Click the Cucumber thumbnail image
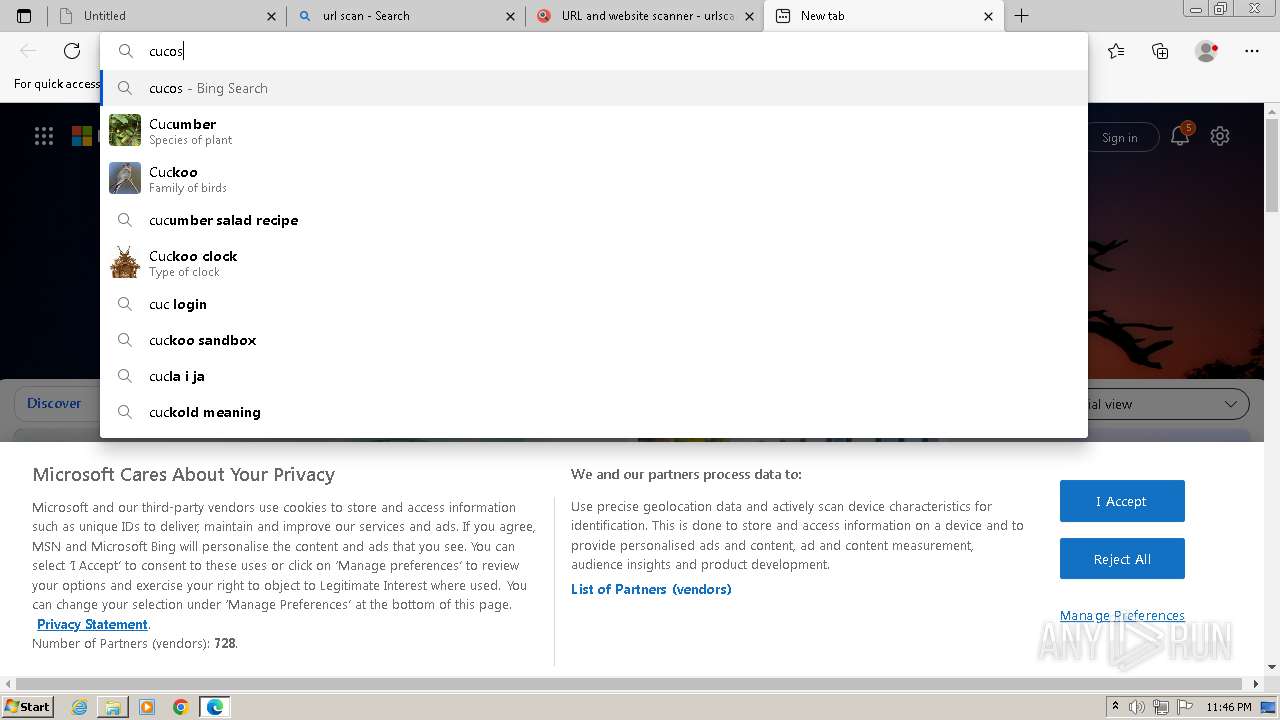The image size is (1280, 720). [x=125, y=130]
